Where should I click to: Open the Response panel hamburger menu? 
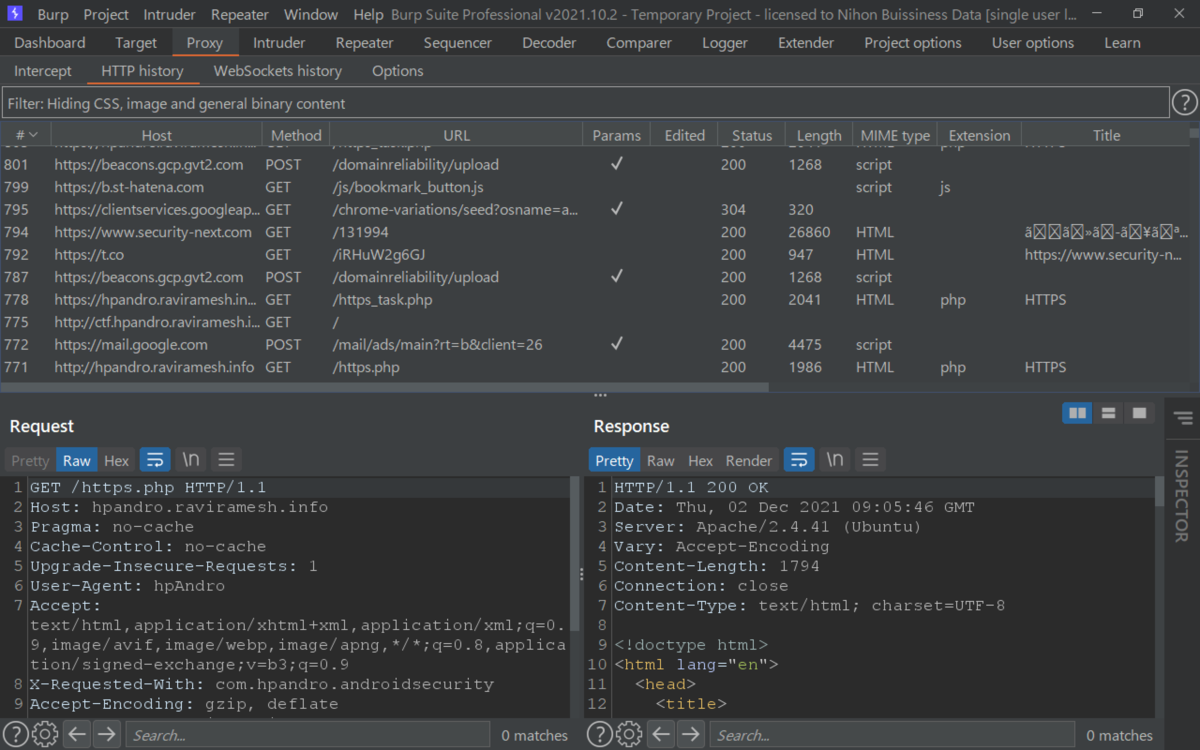coord(870,460)
